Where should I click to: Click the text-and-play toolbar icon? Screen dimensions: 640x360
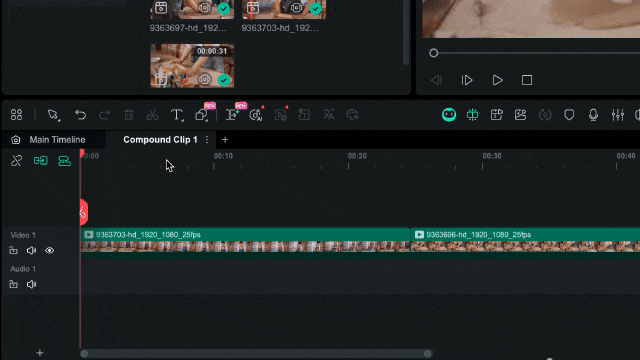pyautogui.click(x=496, y=115)
